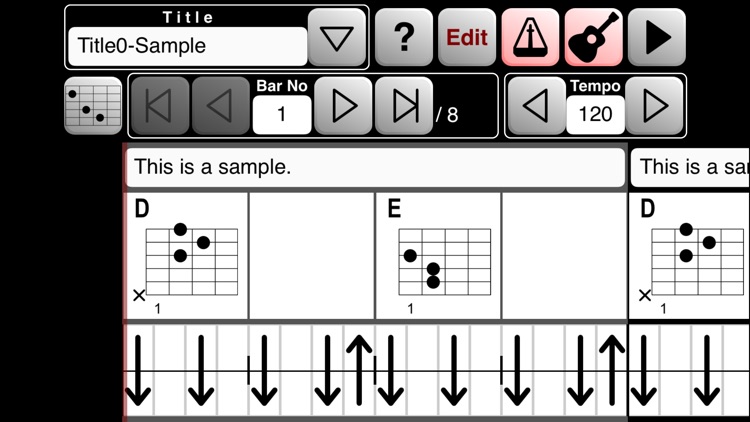
Task: Select the first D chord diagram
Action: coord(187,256)
